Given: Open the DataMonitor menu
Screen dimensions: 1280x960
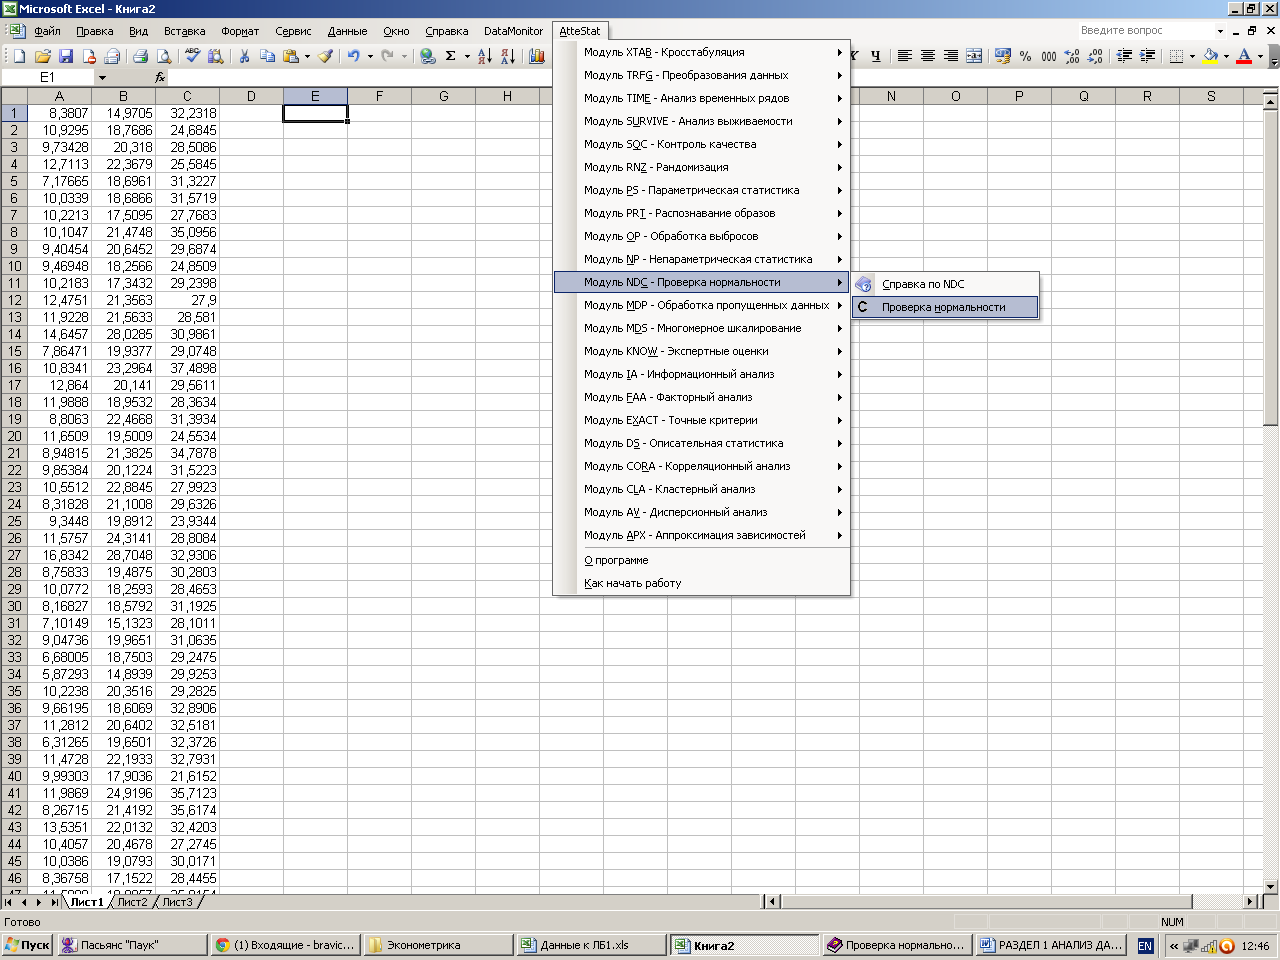Looking at the screenshot, I should [513, 31].
